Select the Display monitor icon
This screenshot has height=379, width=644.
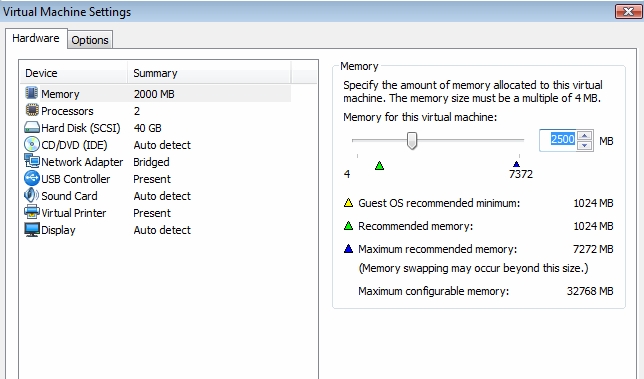[x=32, y=230]
